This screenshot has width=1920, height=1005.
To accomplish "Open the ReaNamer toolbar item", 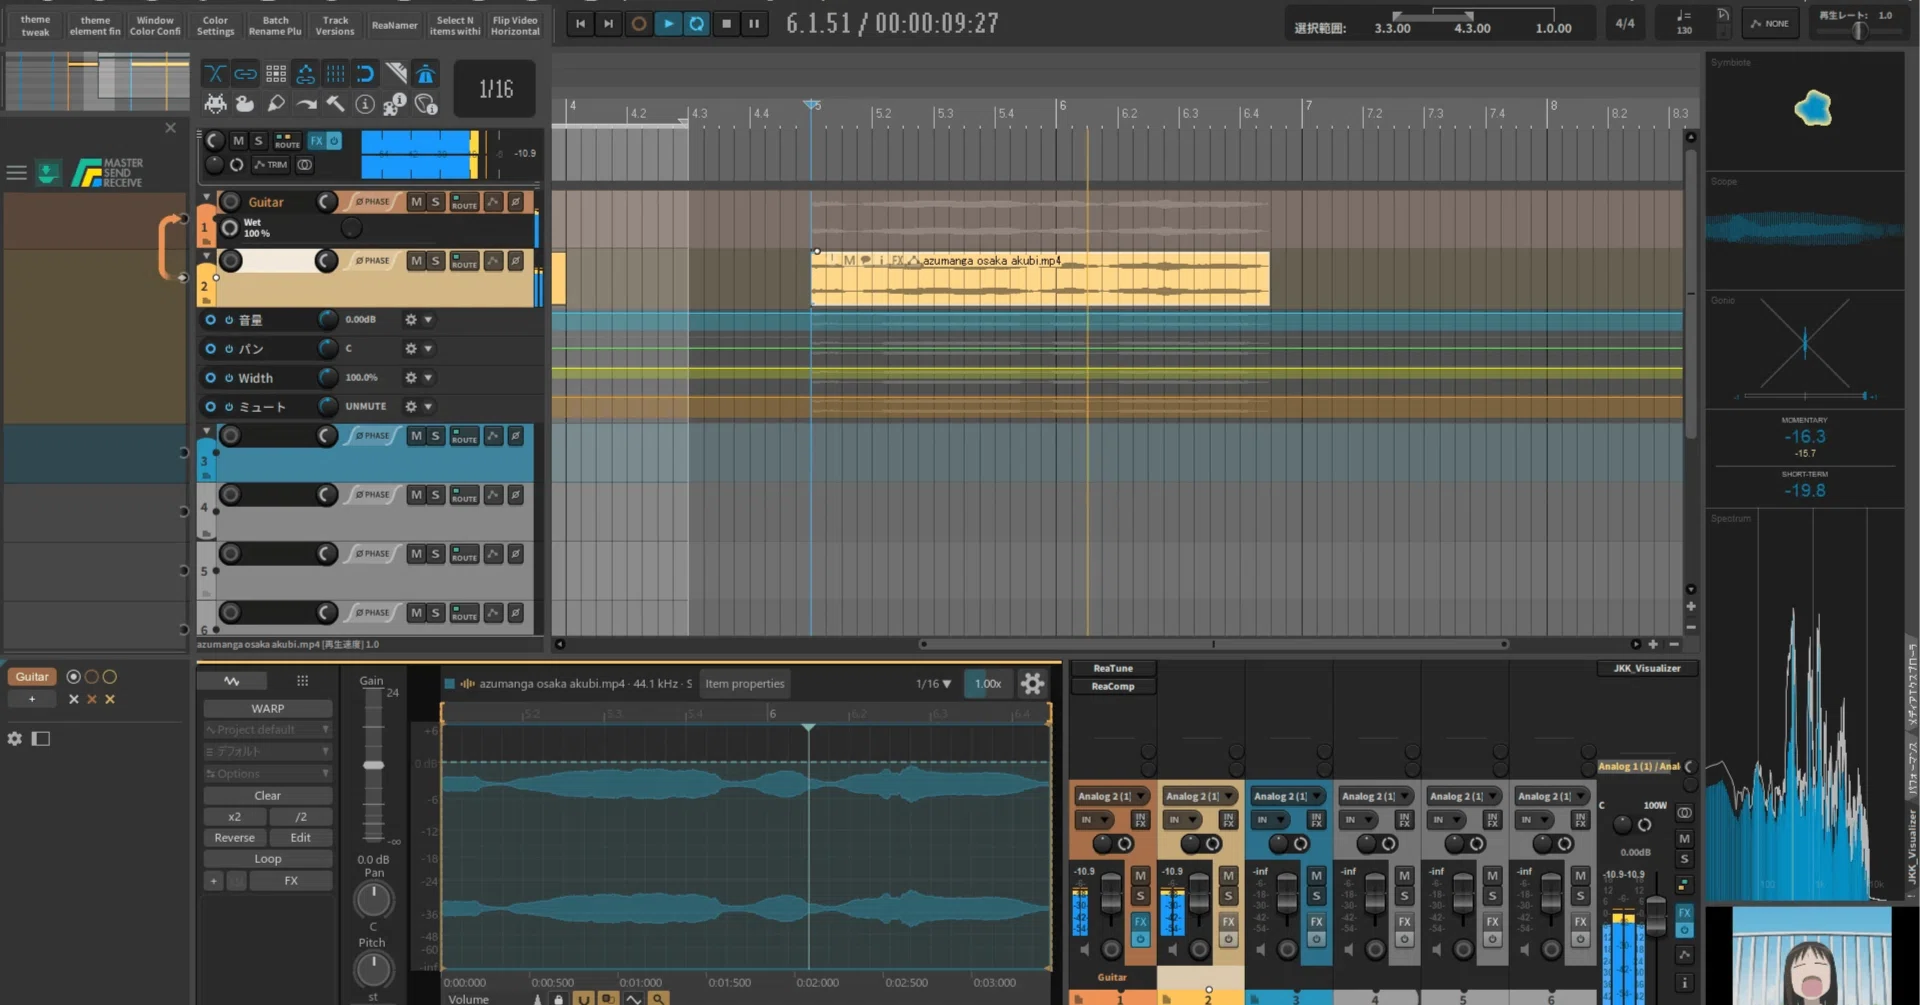I will pos(394,25).
